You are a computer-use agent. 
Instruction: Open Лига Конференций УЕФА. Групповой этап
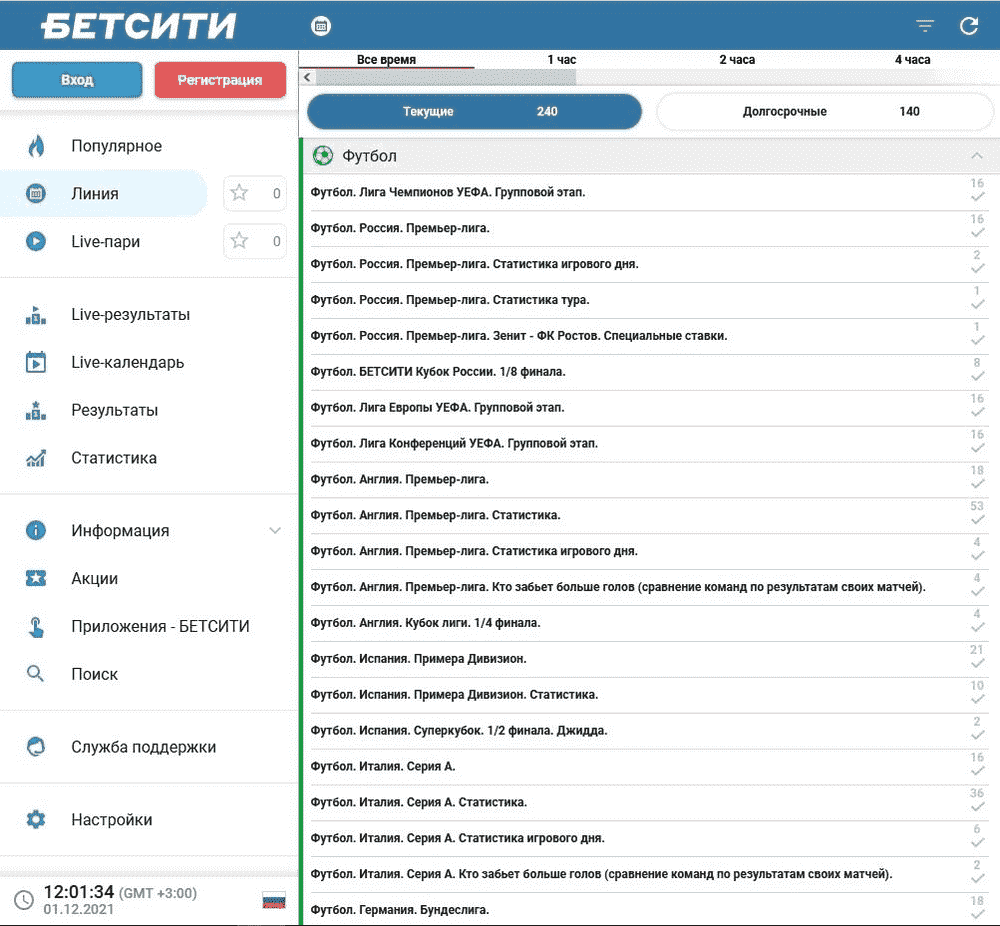point(646,443)
